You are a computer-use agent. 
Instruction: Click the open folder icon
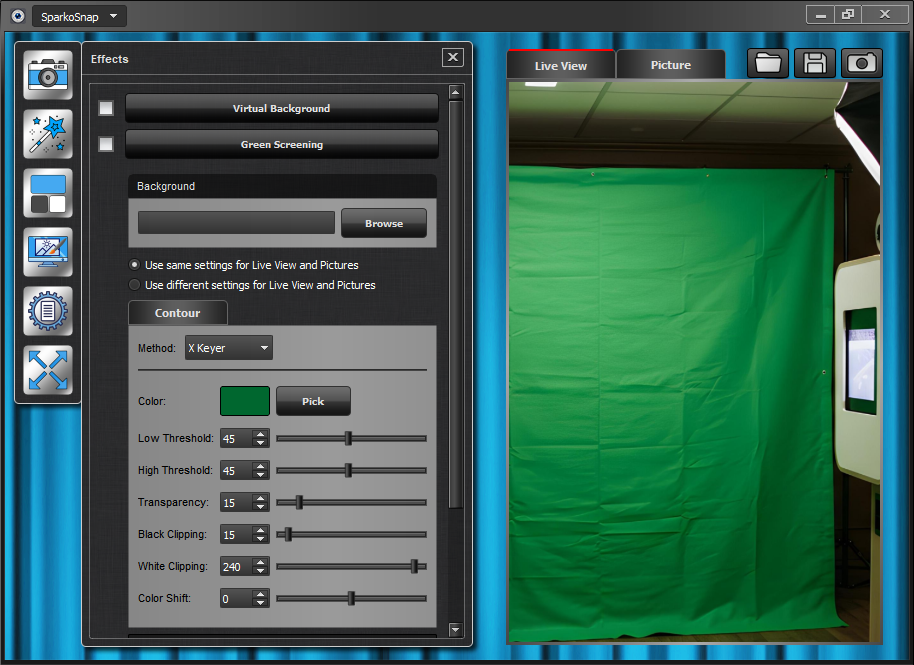click(768, 64)
